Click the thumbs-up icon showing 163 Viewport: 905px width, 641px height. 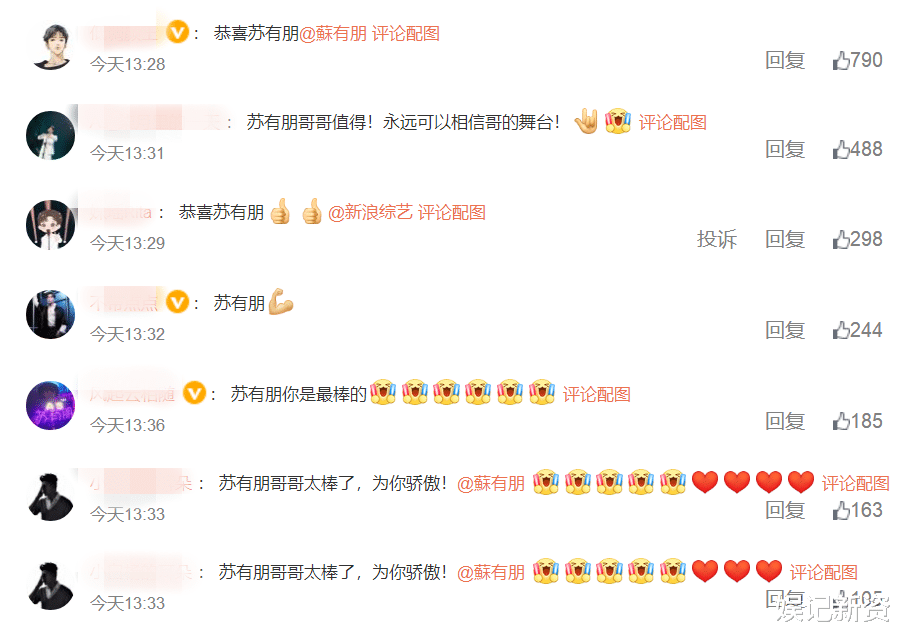click(841, 510)
